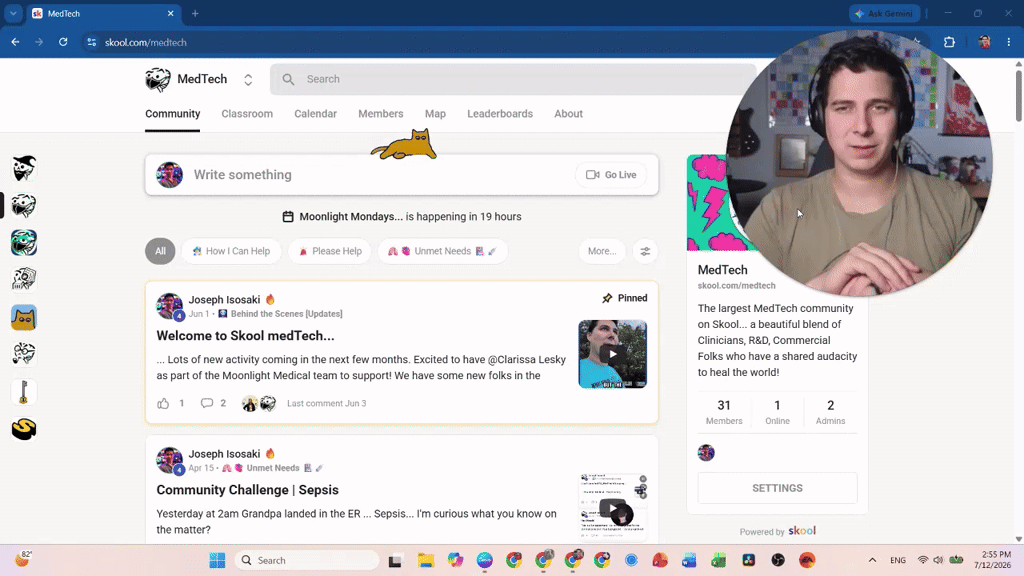Open Windows Start menu
Screen dimensions: 1024x576
[217, 560]
